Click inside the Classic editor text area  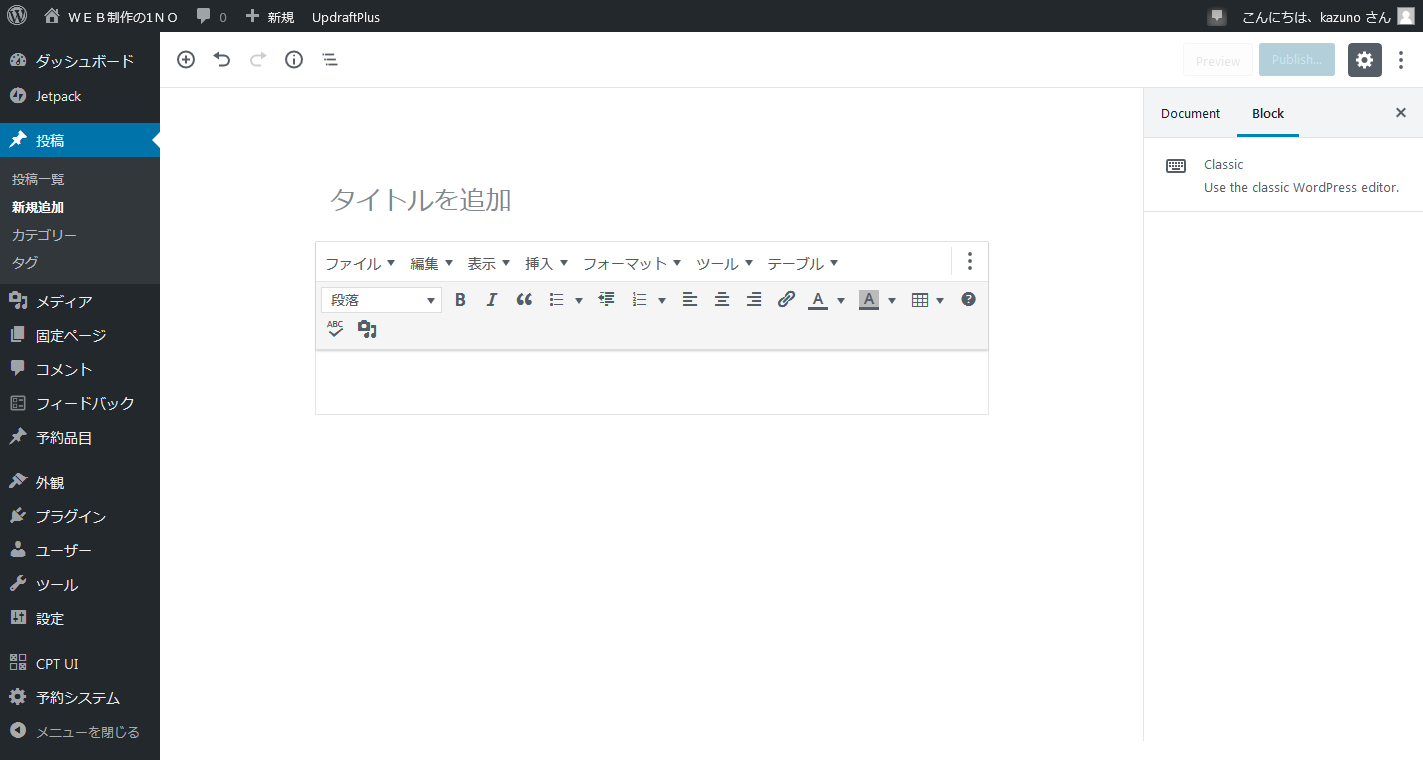click(x=652, y=382)
